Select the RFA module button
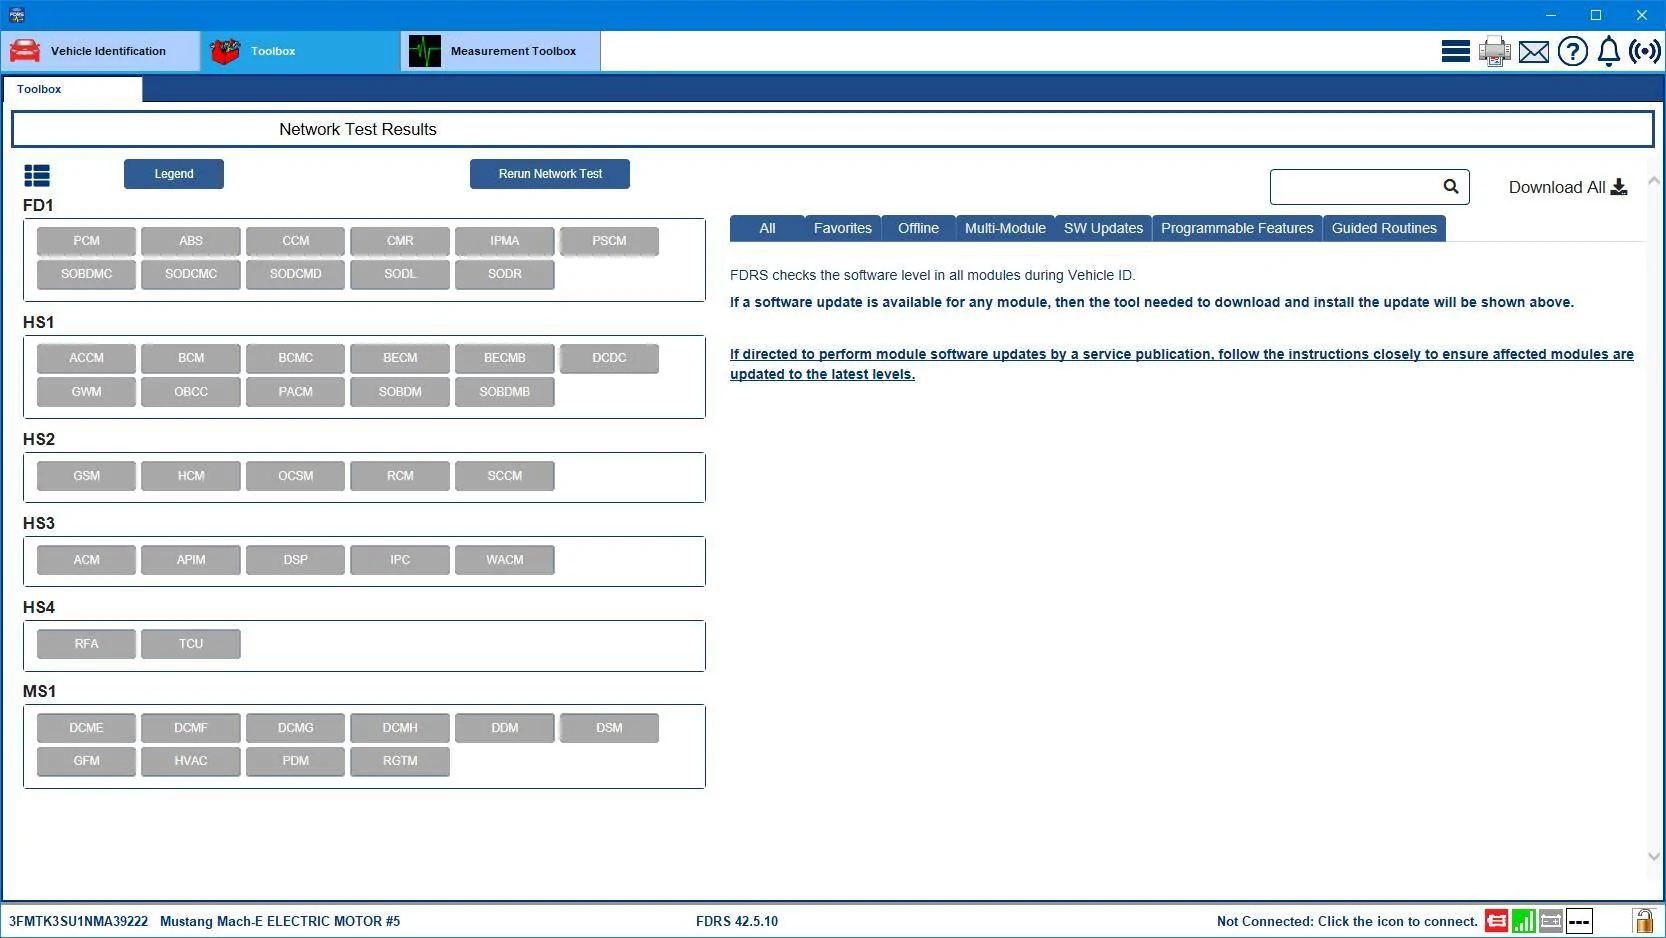 (86, 644)
